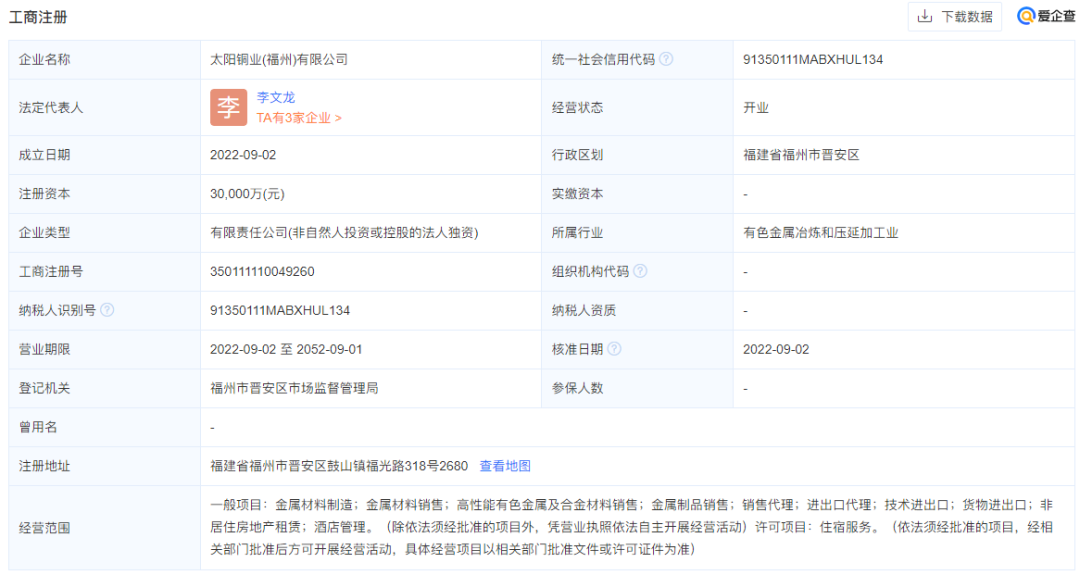Click registration number 350111110049260
Viewport: 1080px width, 575px height.
click(x=262, y=271)
